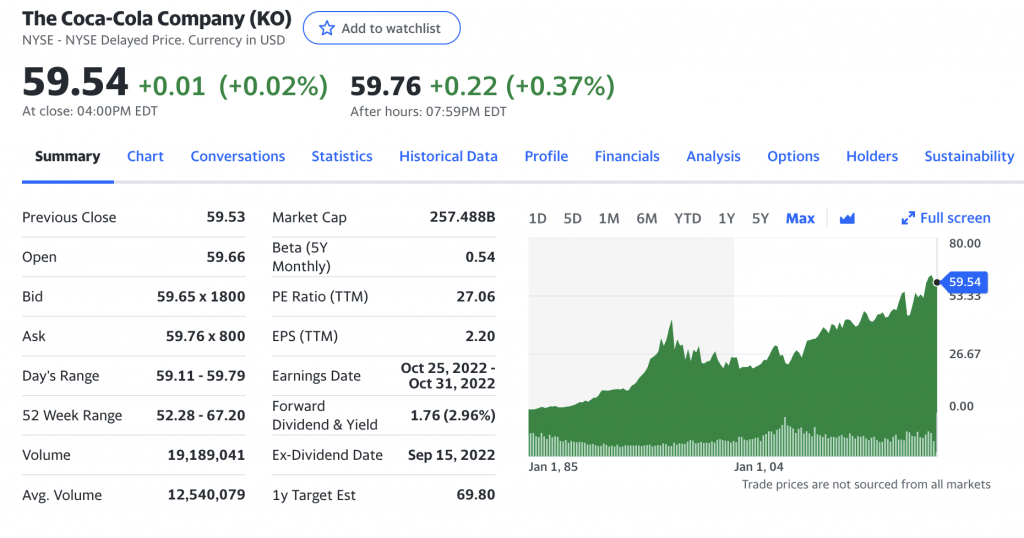This screenshot has width=1024, height=538.
Task: Select the 5Y chart range
Action: click(x=760, y=218)
